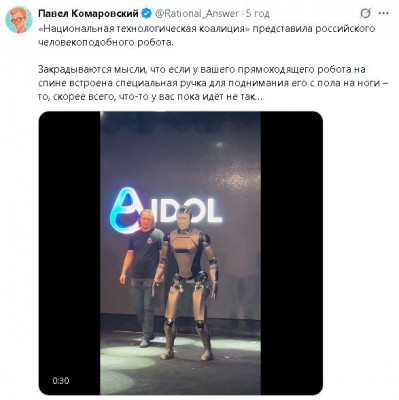Screen dimensions: 399x400
Task: Click the humanoid robot's torso
Action: [x=185, y=255]
